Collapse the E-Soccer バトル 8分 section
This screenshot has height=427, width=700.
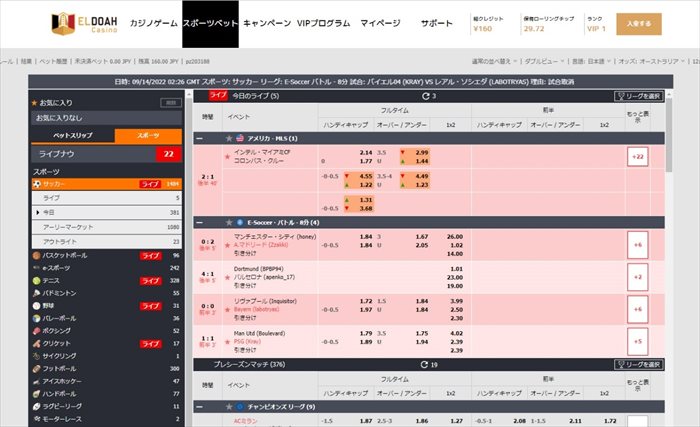(200, 222)
